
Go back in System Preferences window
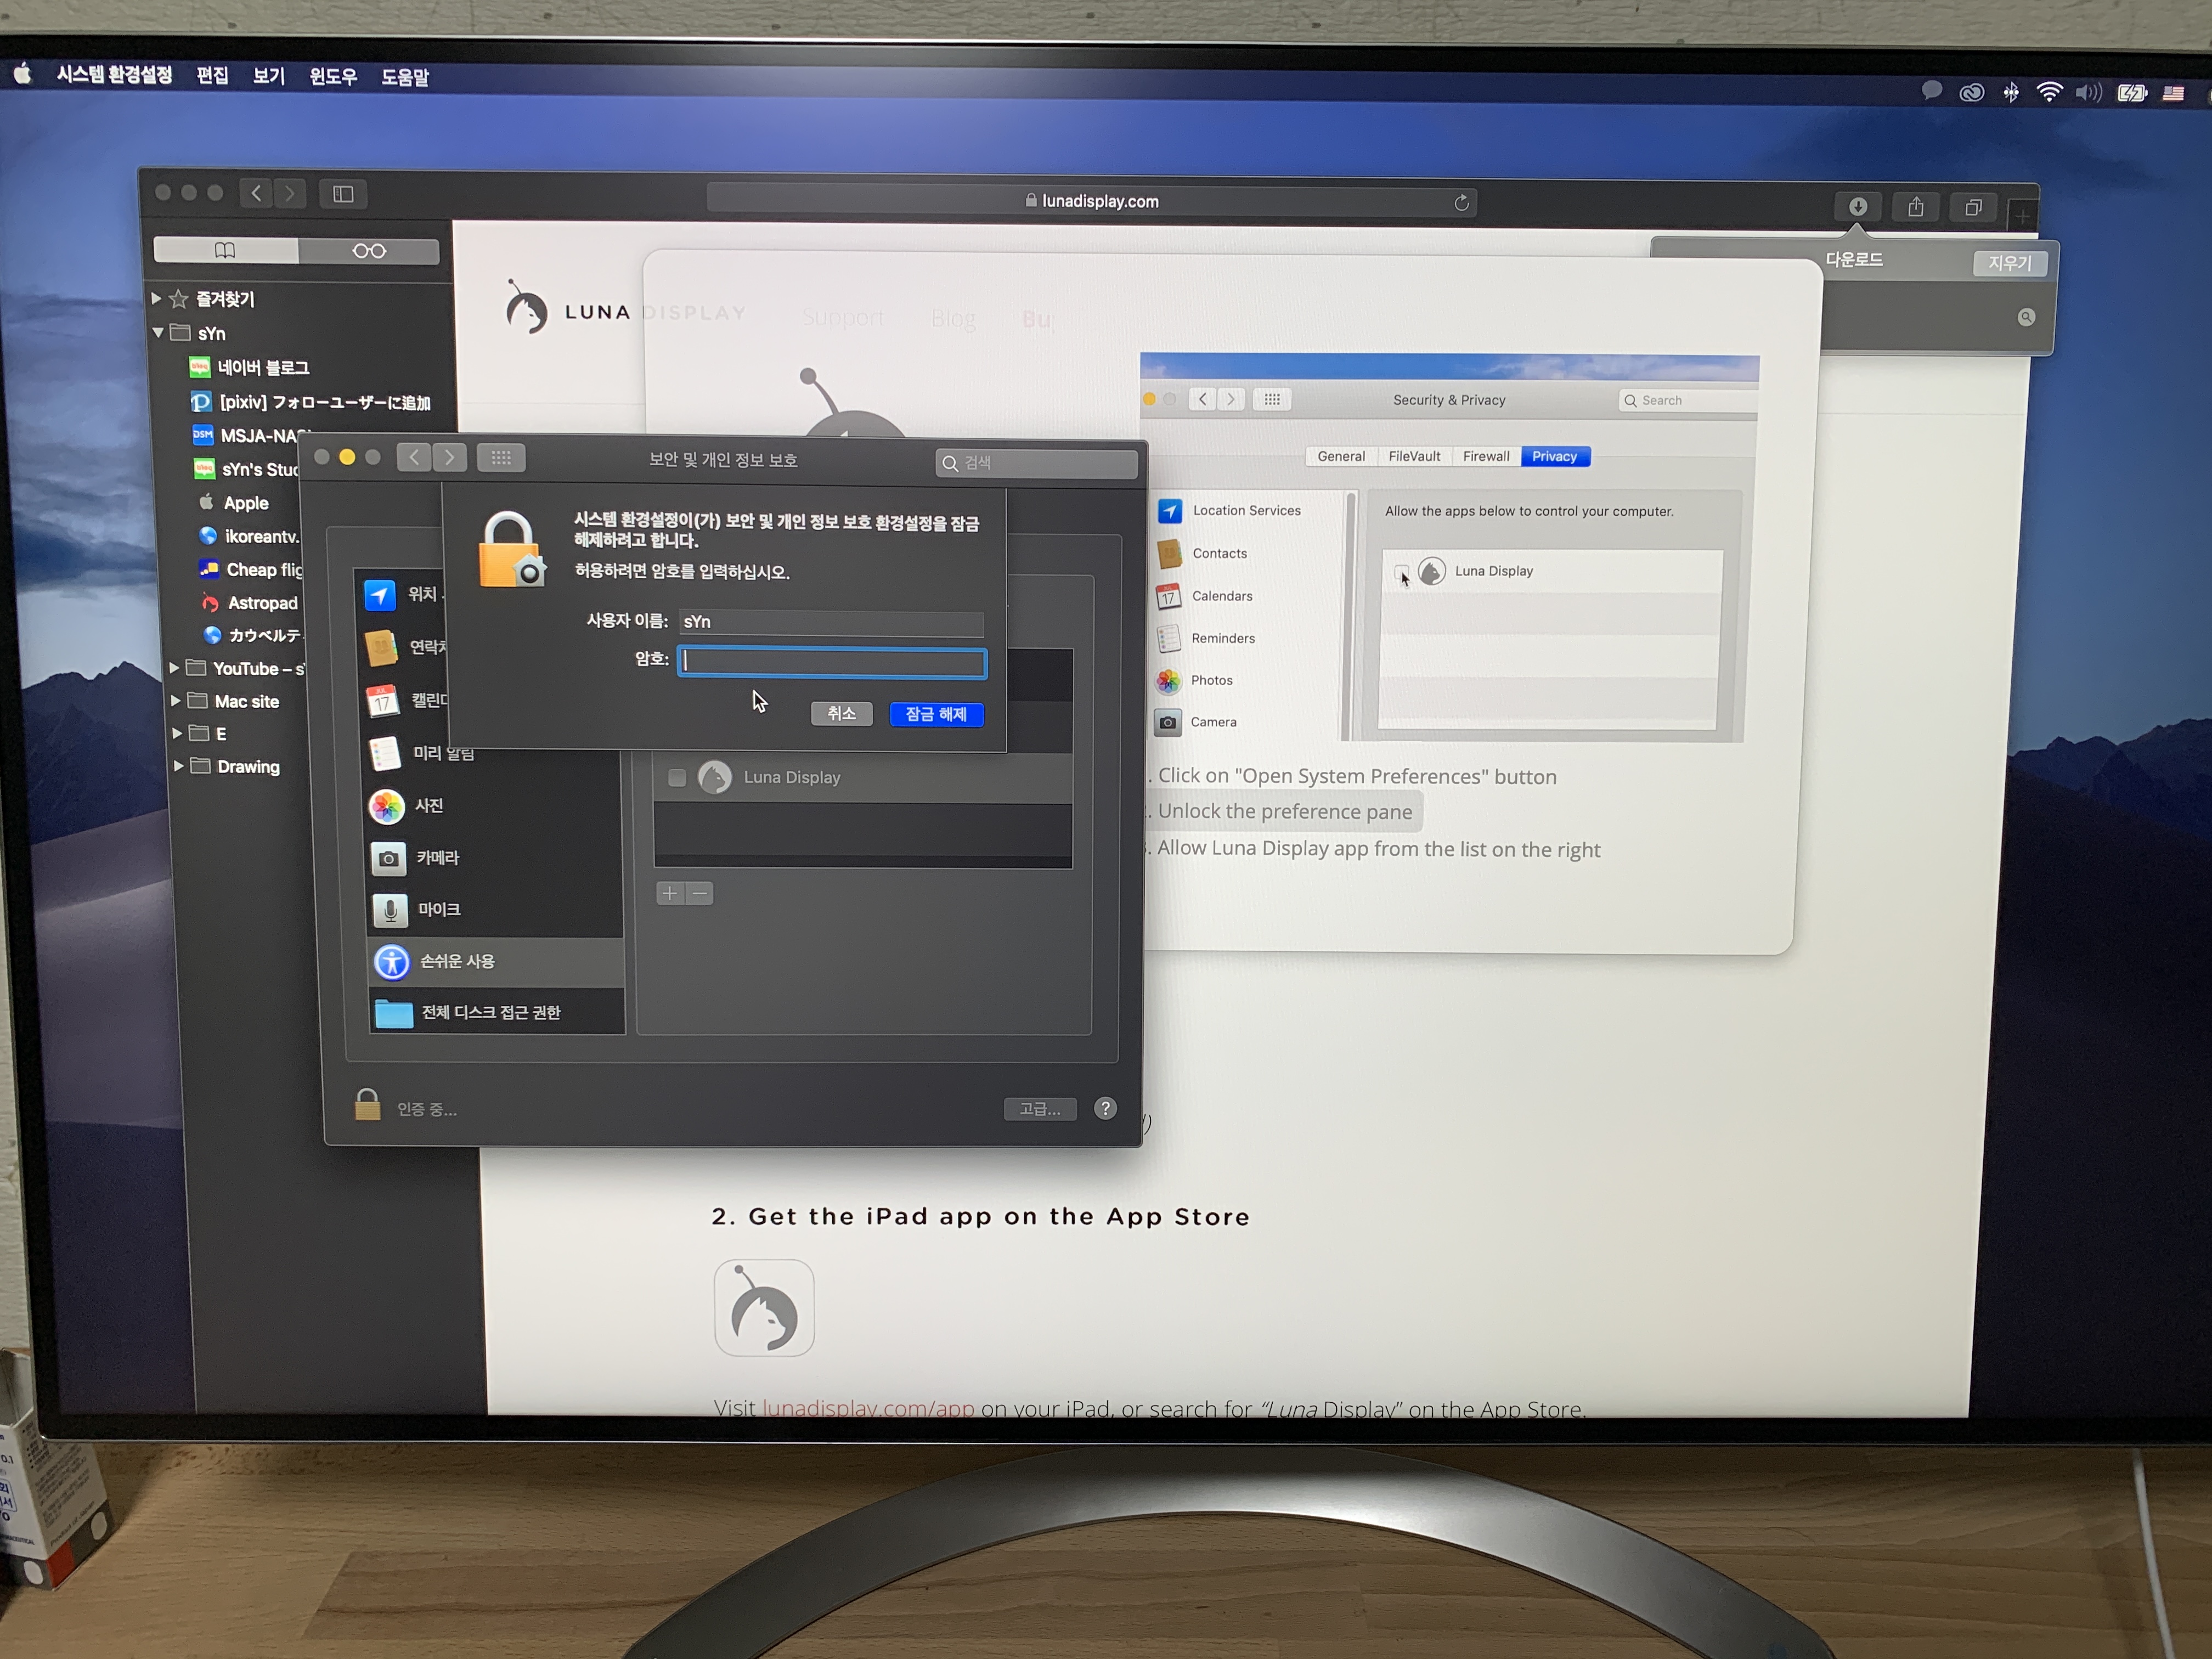(x=414, y=457)
